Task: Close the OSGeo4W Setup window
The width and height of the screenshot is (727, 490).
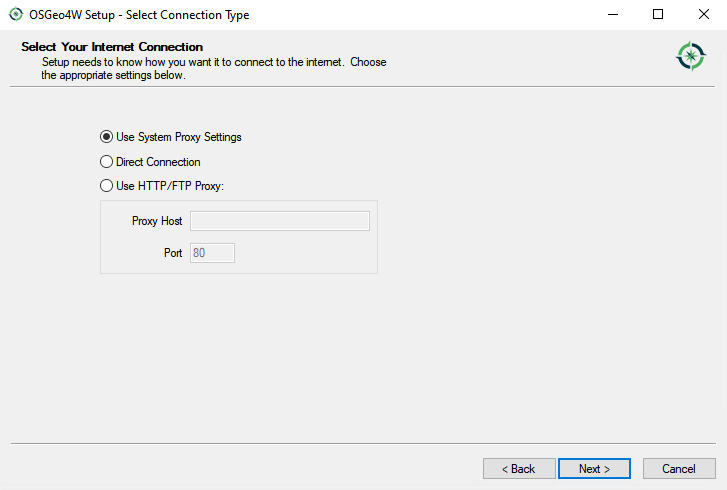Action: click(x=703, y=15)
